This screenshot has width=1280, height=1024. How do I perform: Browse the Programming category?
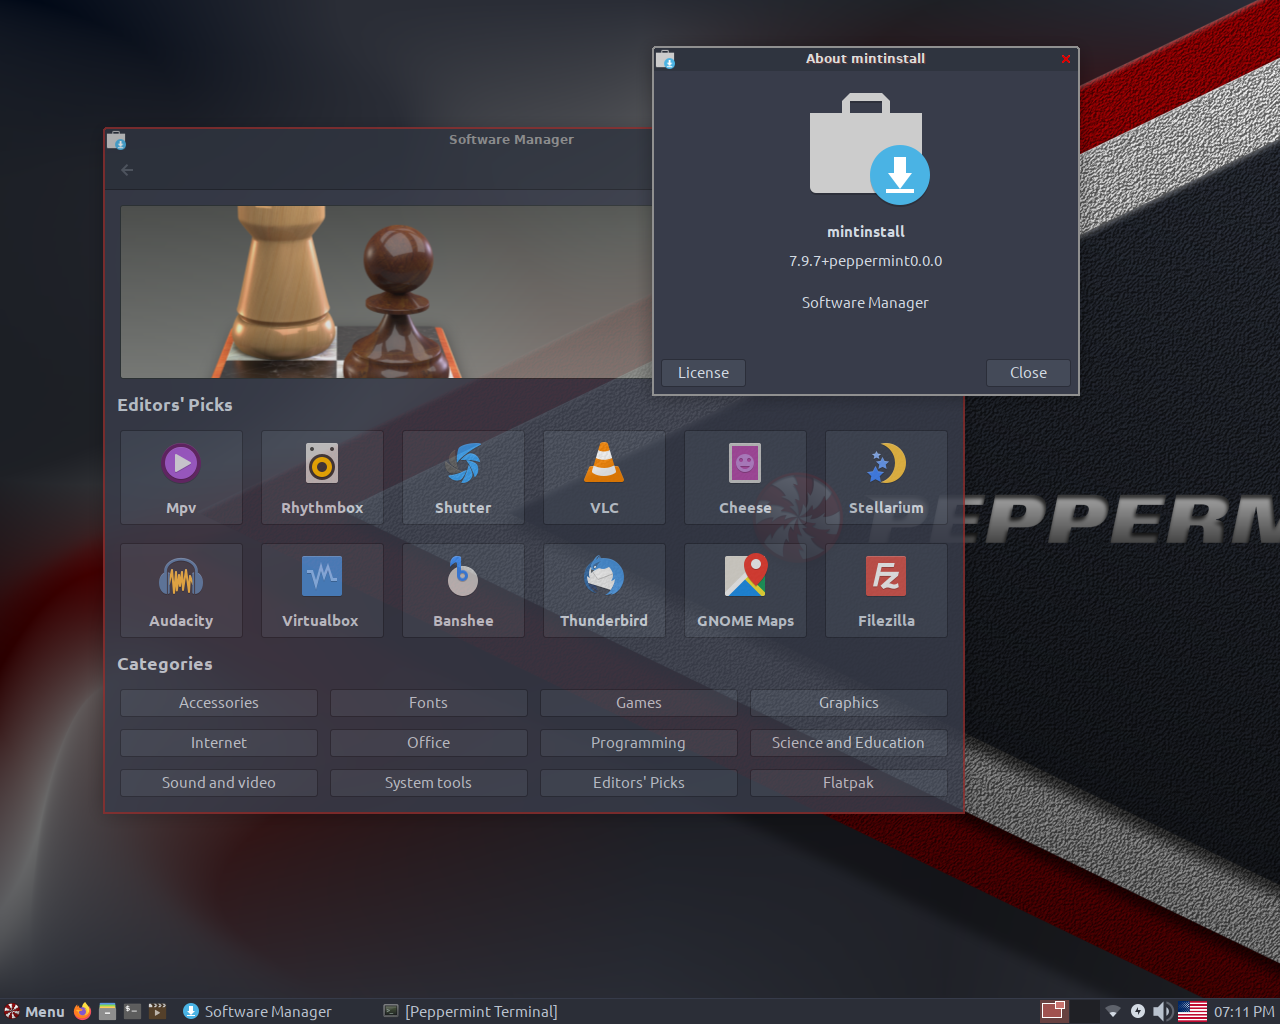pyautogui.click(x=639, y=743)
